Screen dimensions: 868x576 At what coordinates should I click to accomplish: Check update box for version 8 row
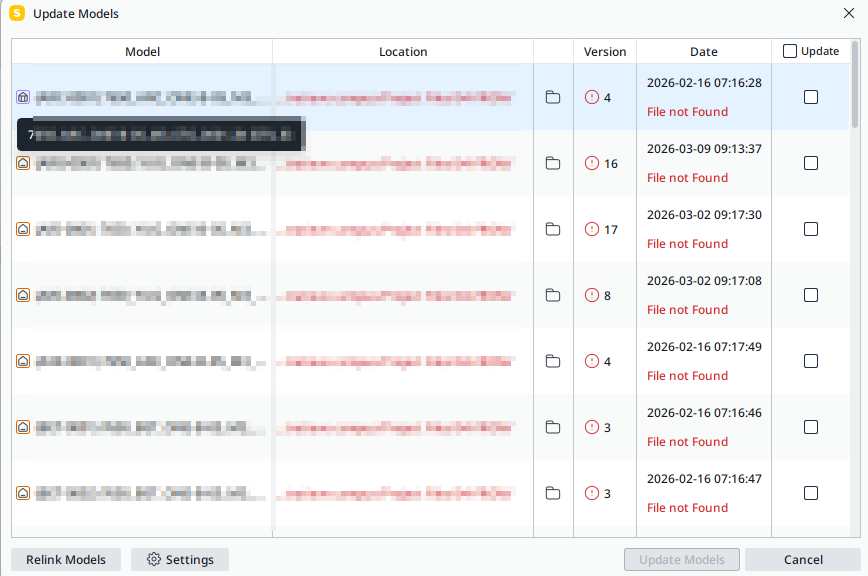point(810,295)
